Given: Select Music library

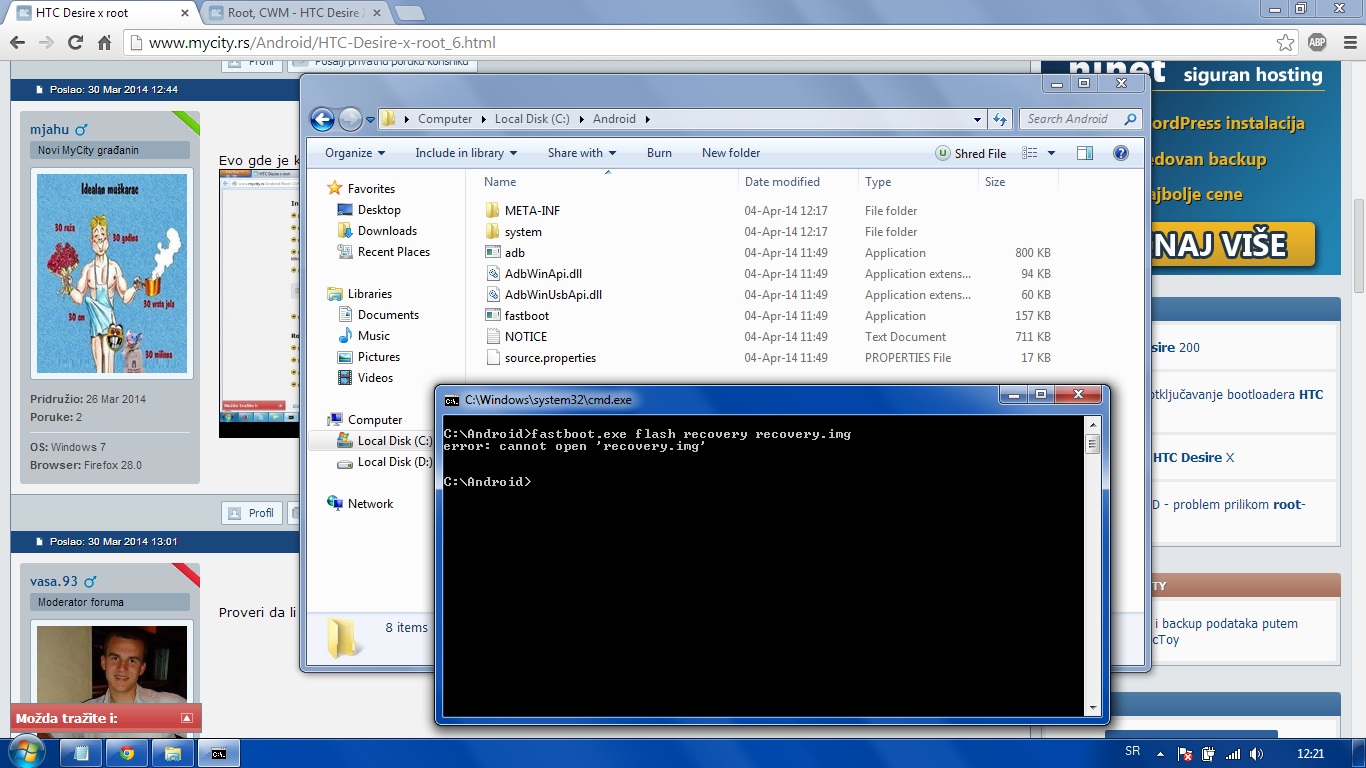Looking at the screenshot, I should coord(363,336).
